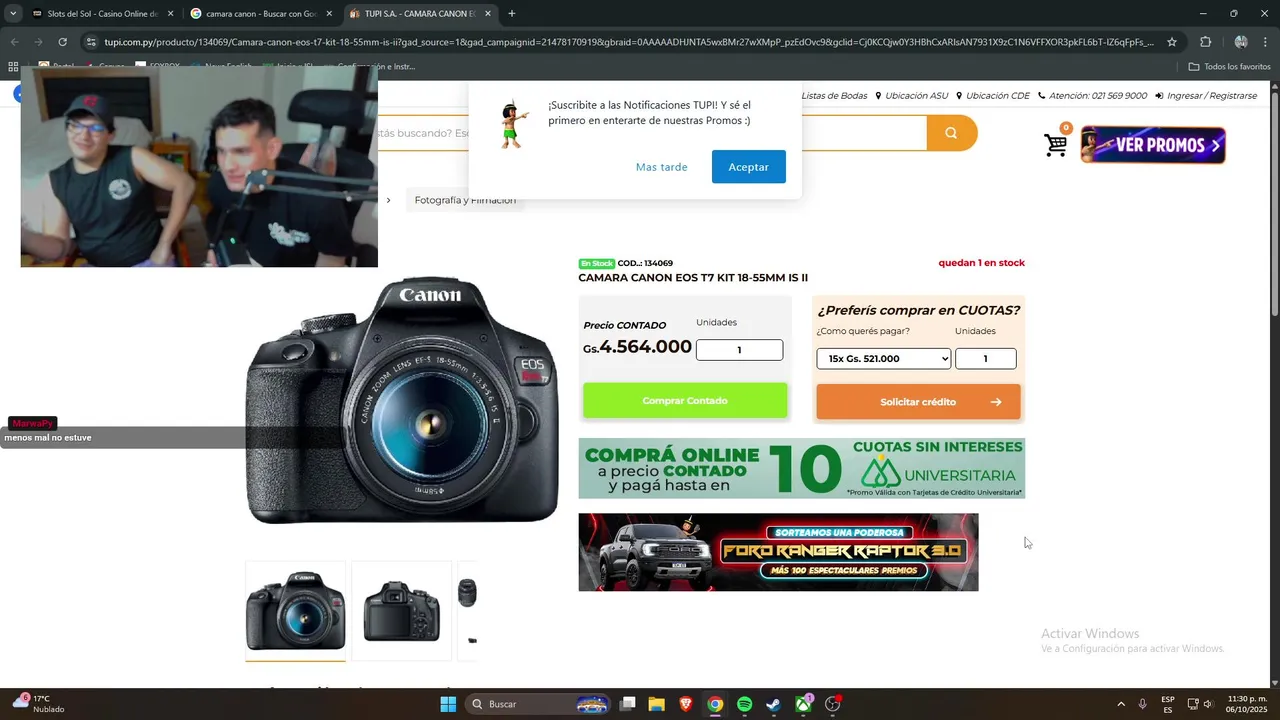This screenshot has height=720, width=1280.
Task: Open the Ubicación ASU link
Action: coord(911,96)
